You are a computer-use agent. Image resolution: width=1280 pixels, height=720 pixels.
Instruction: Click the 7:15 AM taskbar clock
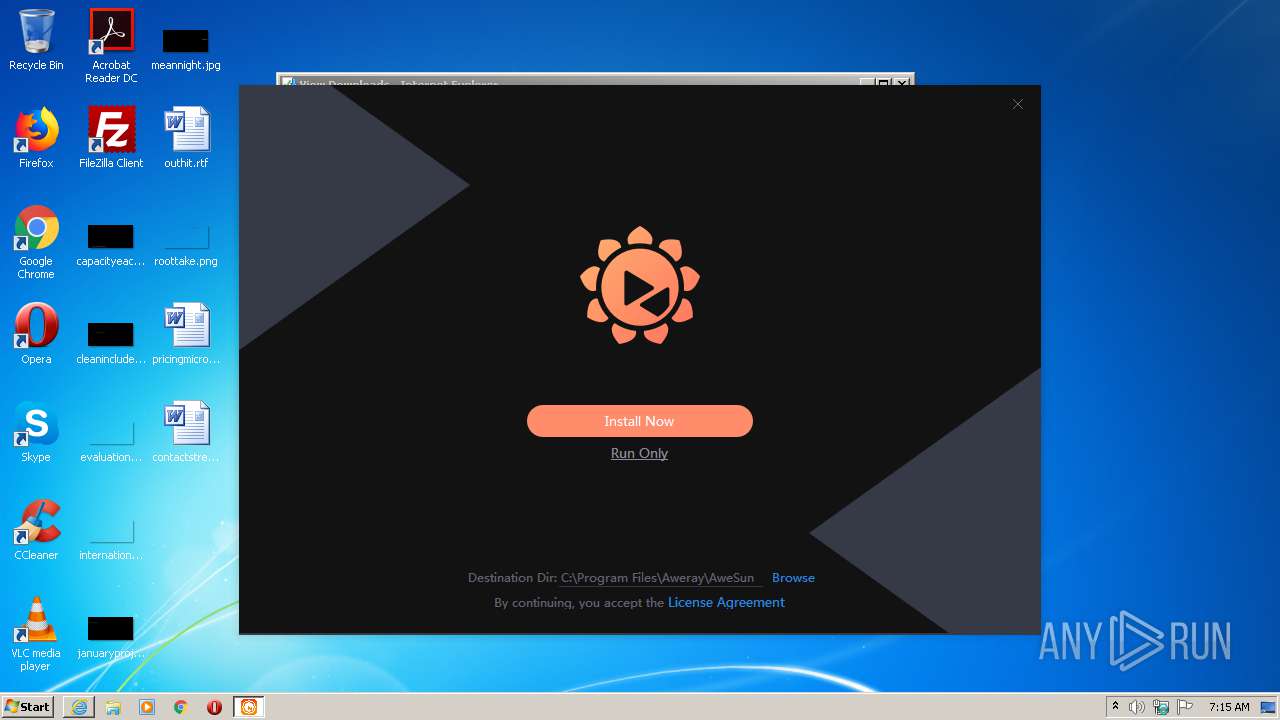click(1229, 707)
